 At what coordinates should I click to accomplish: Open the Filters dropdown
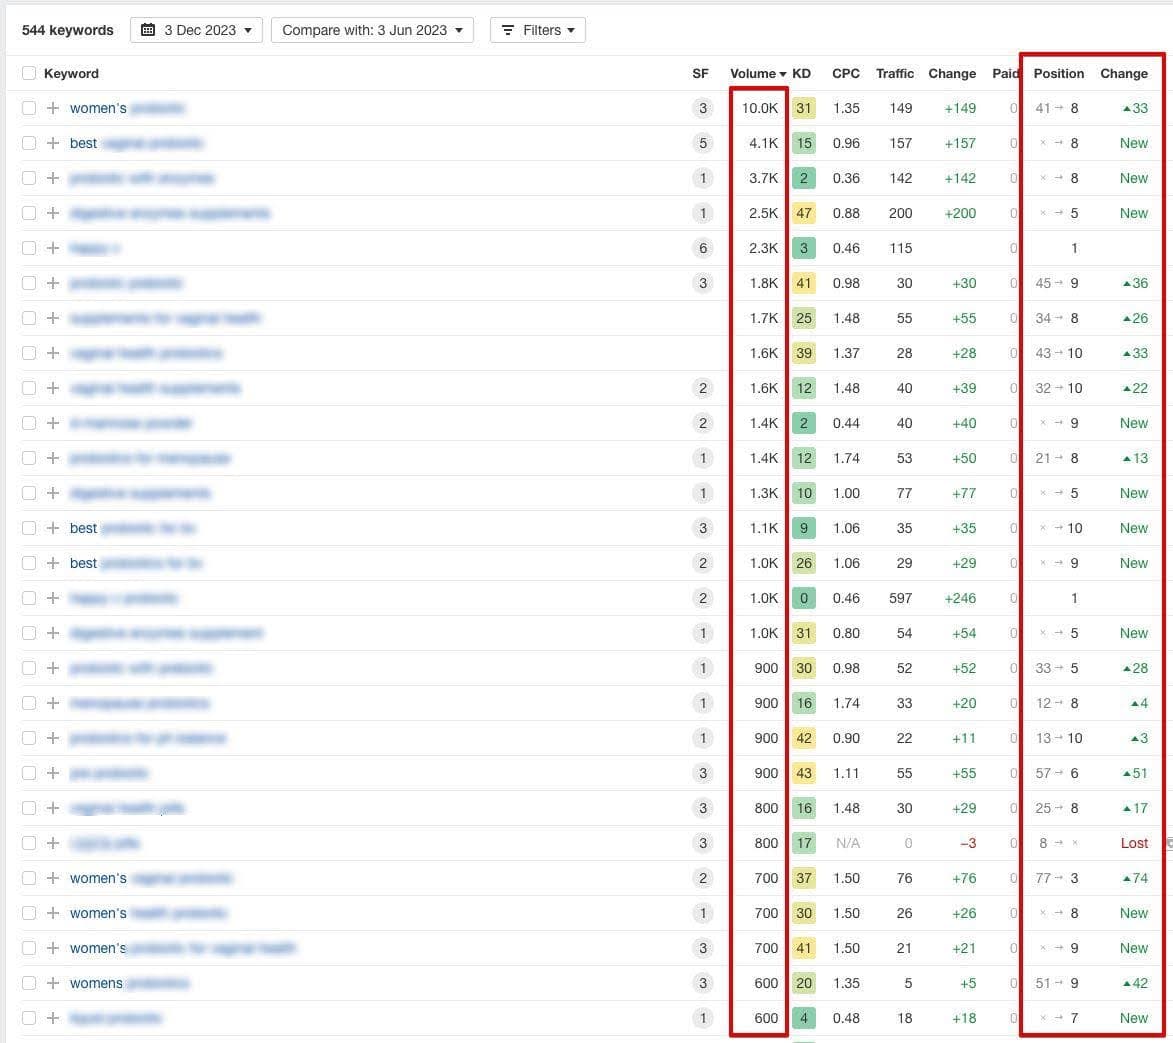537,30
